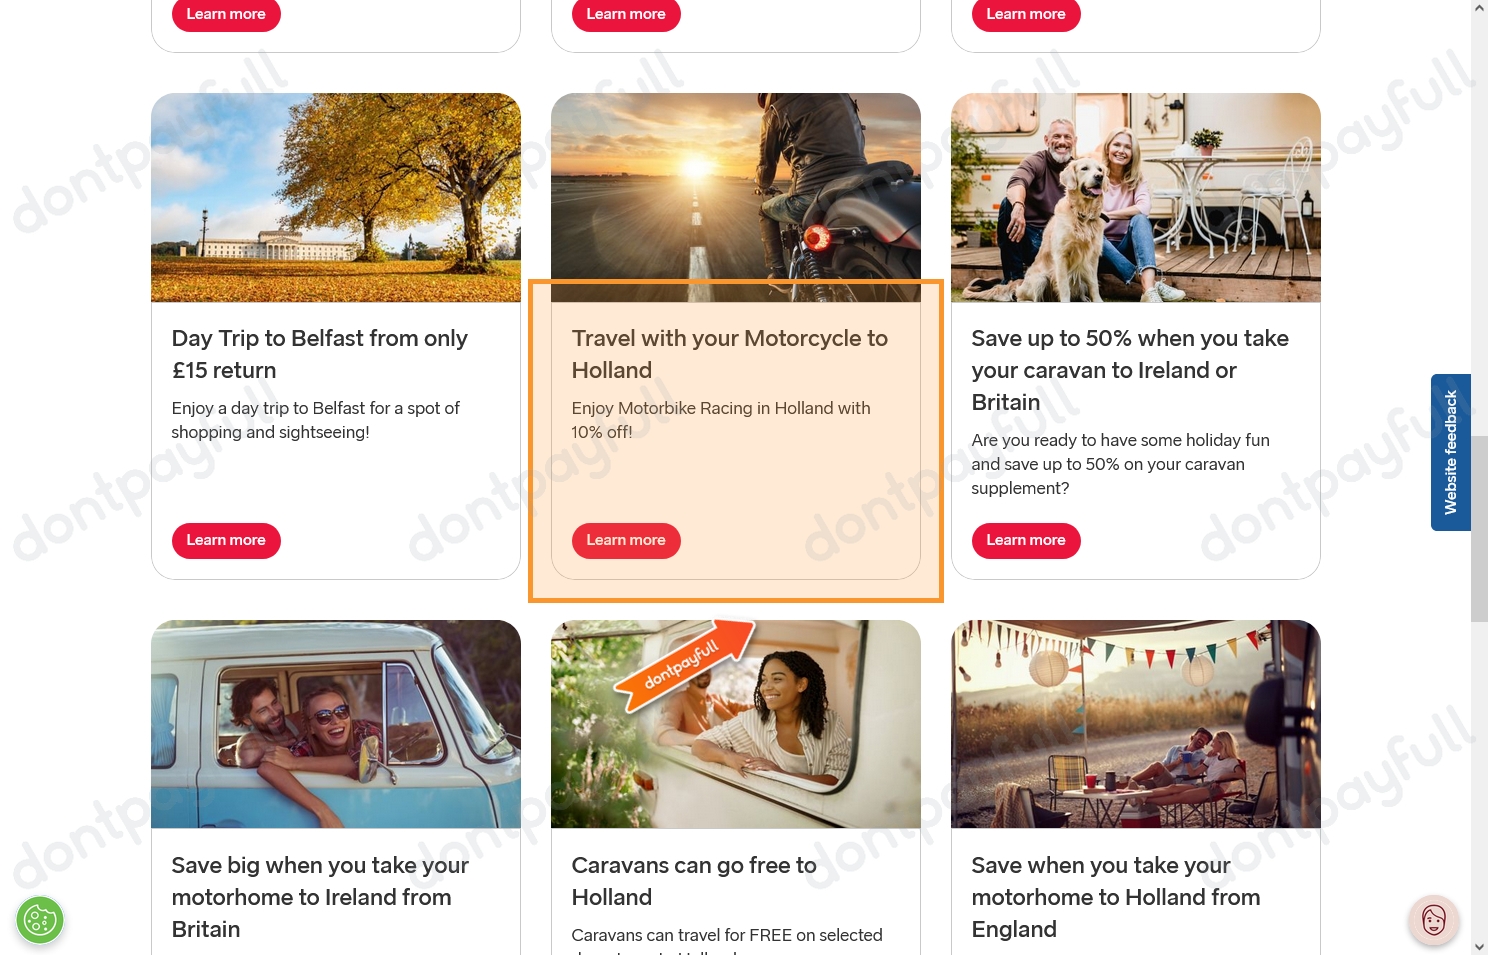This screenshot has height=955, width=1488.
Task: Open the woman in caravan window image
Action: click(736, 724)
